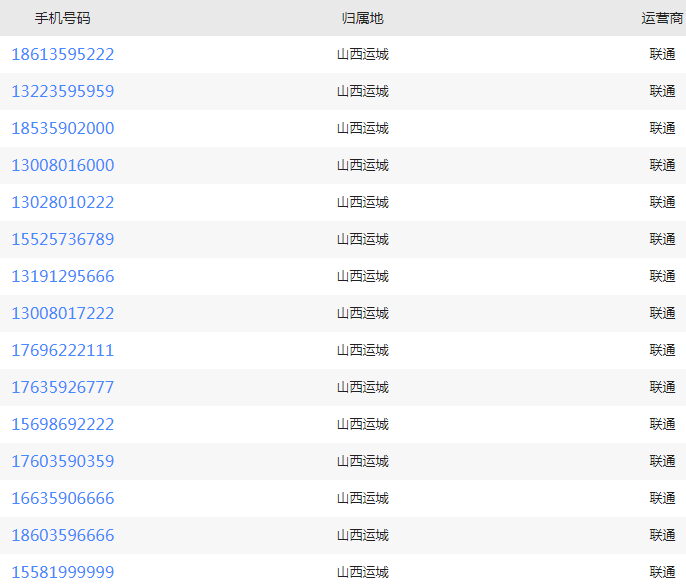Click 联通 in the 18613595222 row
Screen dimensions: 686x587
[662, 54]
